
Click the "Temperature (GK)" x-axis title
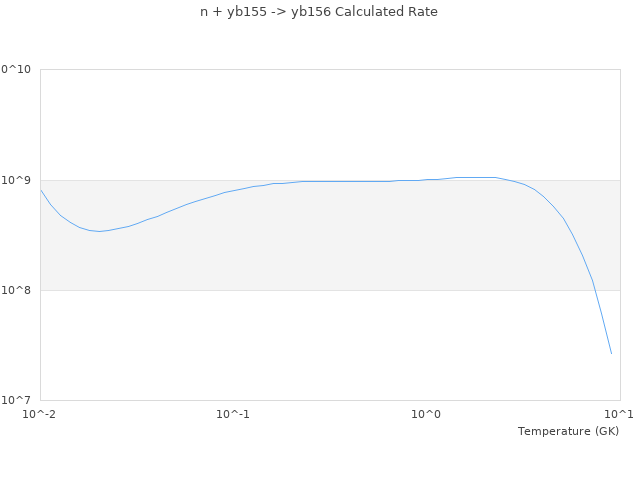pos(568,431)
